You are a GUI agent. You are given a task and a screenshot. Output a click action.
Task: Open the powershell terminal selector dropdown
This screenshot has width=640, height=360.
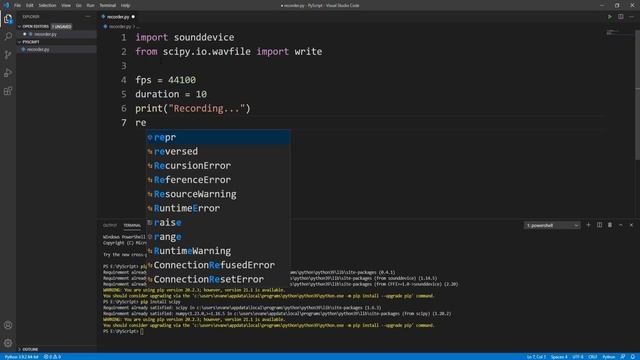(x=552, y=225)
